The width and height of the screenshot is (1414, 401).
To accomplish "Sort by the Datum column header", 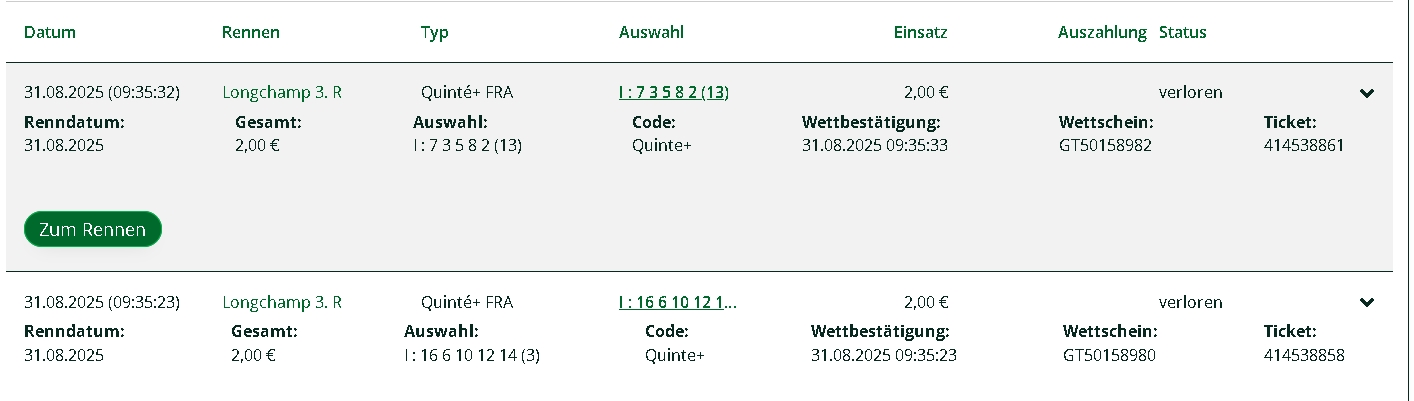I will click(50, 32).
